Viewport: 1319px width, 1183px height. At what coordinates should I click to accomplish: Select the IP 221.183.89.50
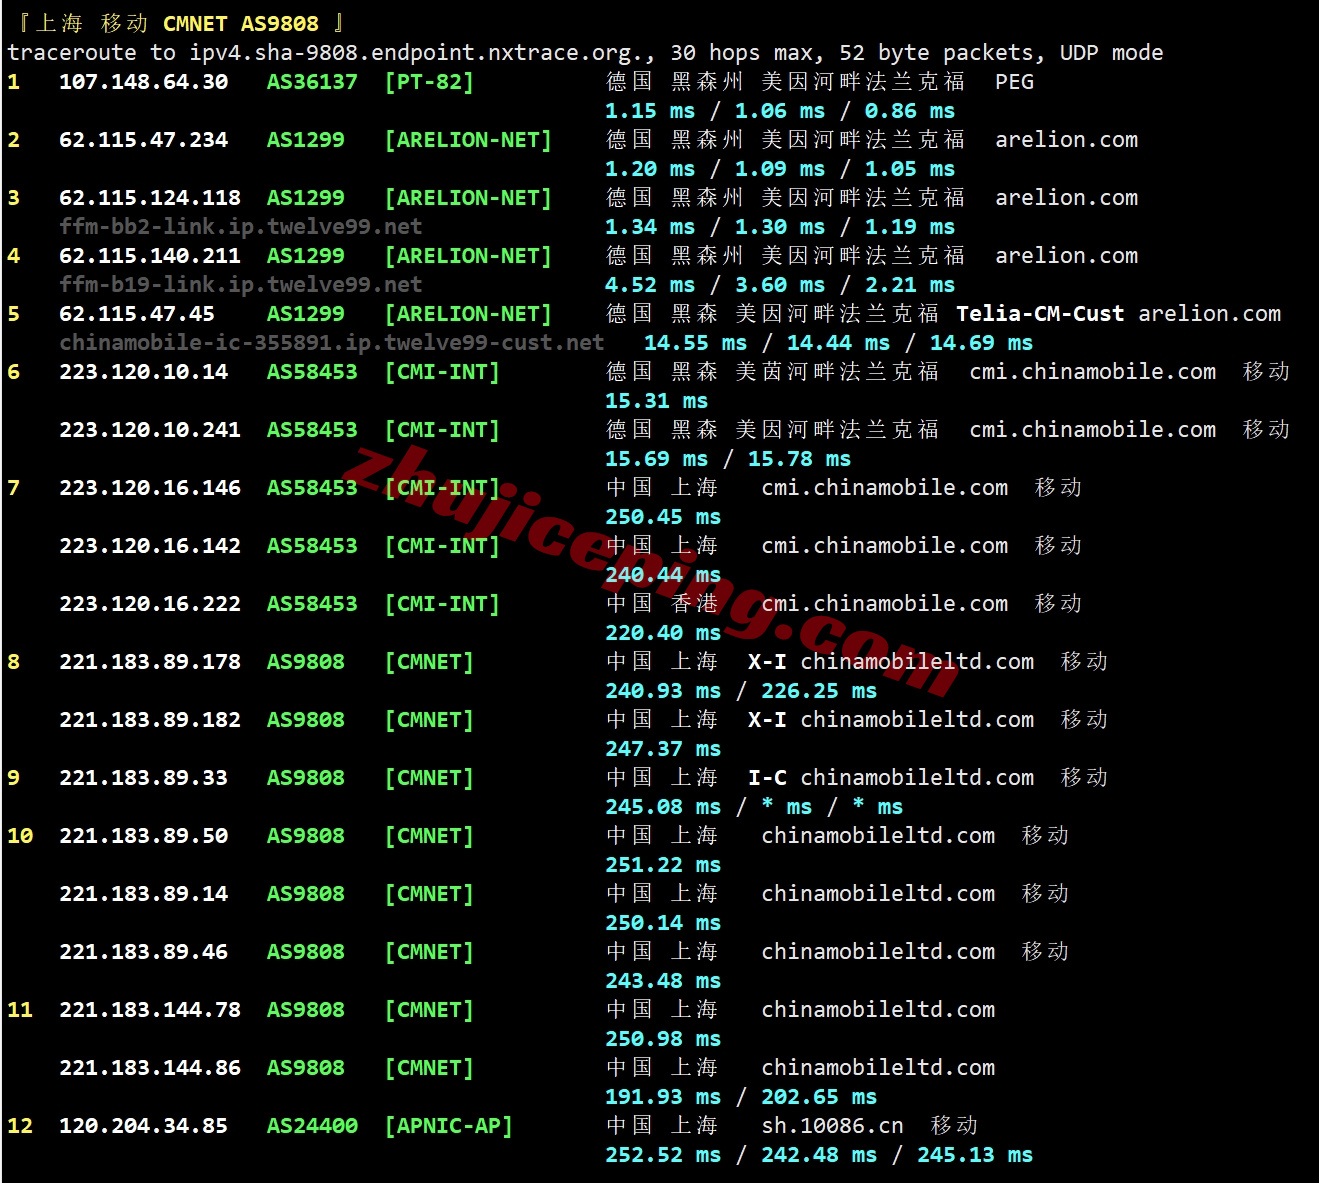pyautogui.click(x=143, y=836)
